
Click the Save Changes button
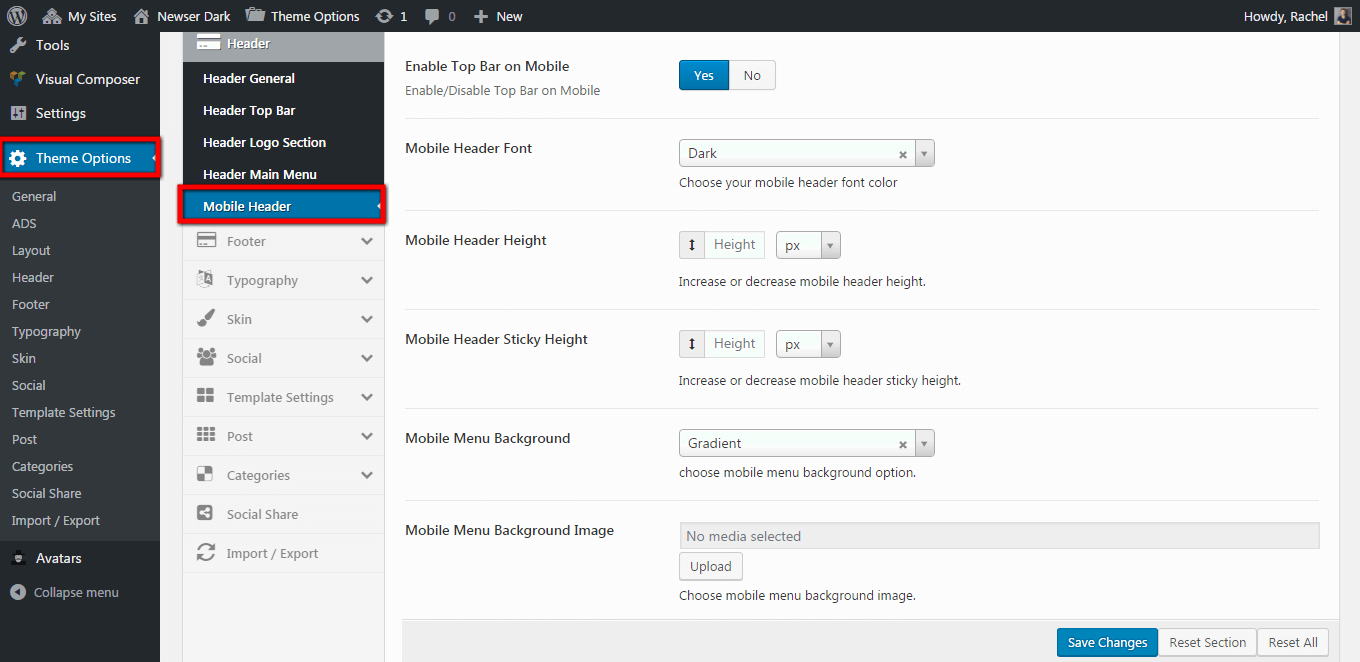click(1107, 642)
